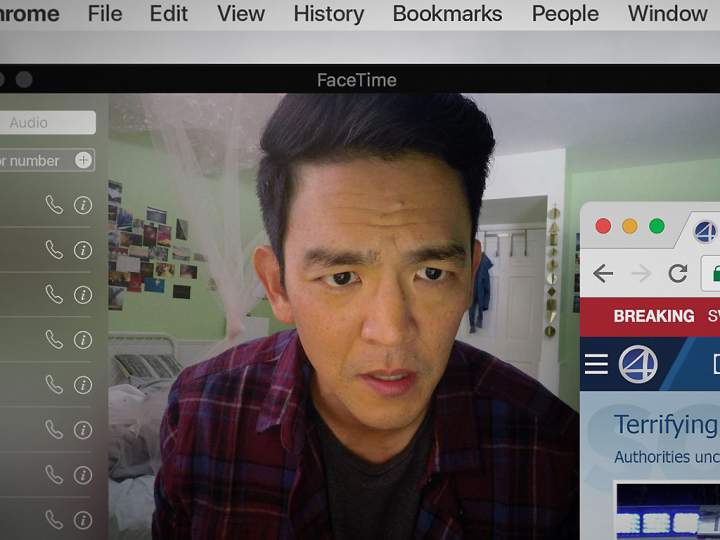
Task: Show info for the fourth recent call
Action: click(x=83, y=340)
